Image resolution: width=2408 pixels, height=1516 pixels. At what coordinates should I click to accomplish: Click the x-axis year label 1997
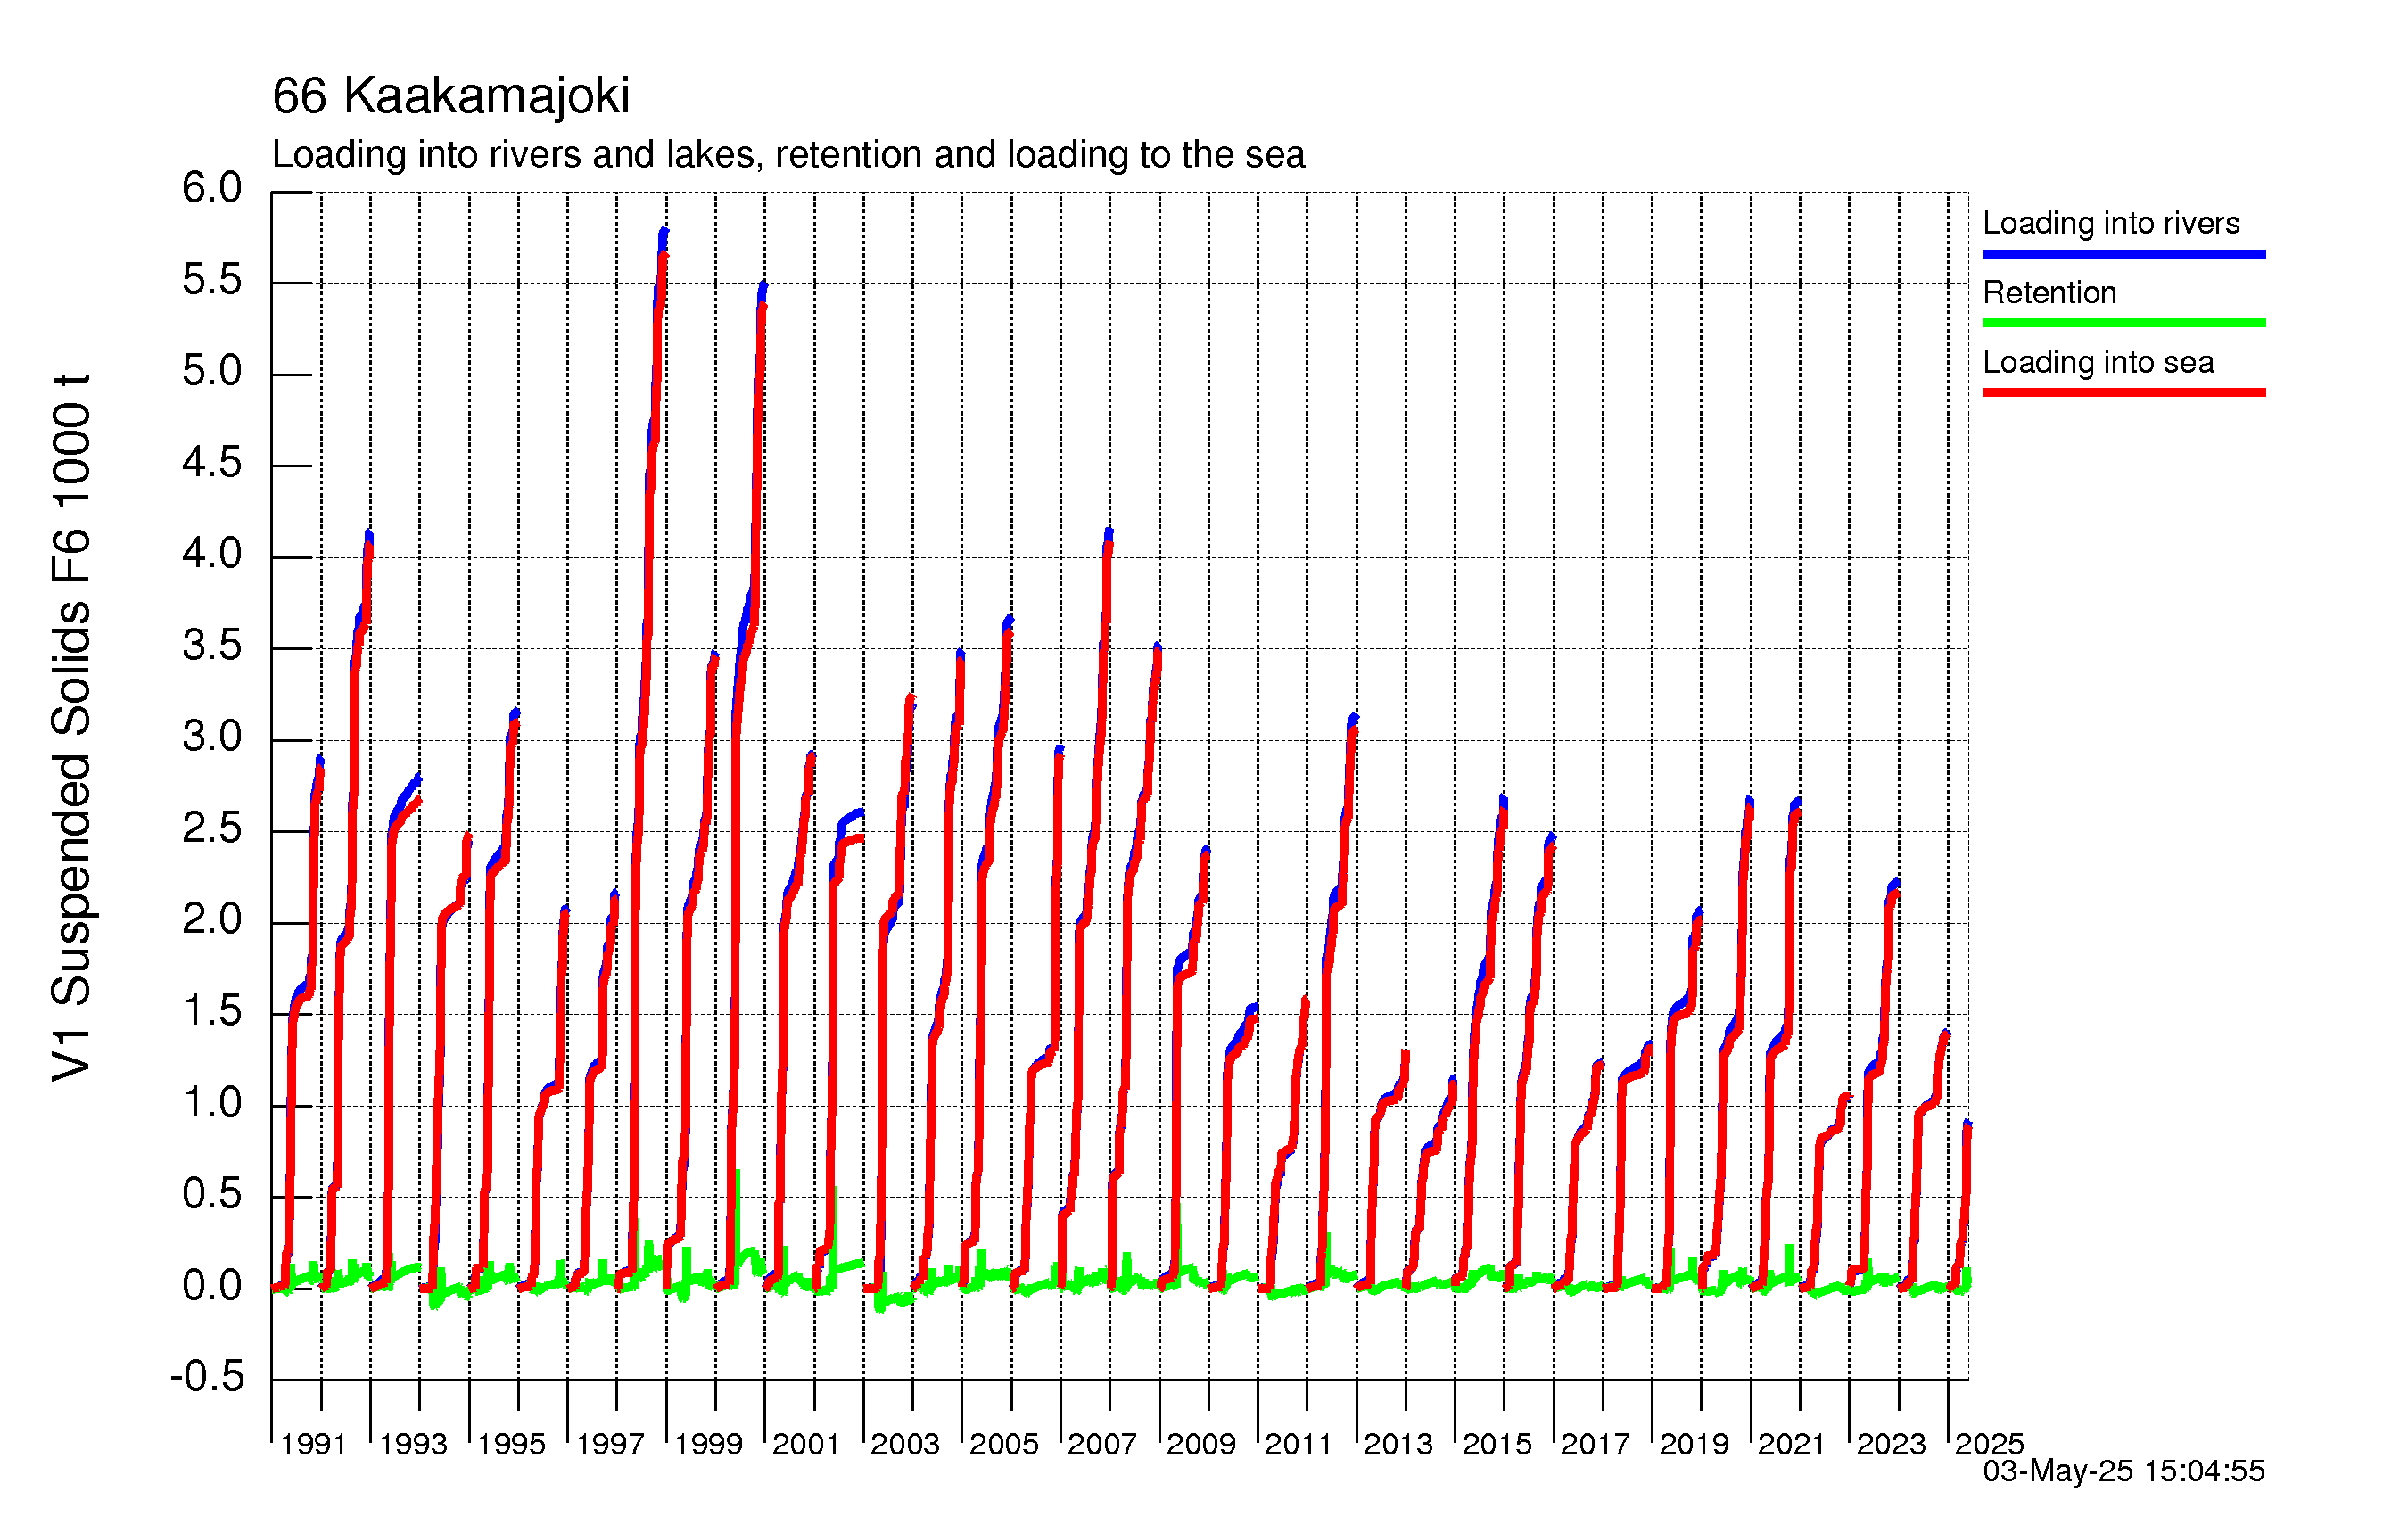pyautogui.click(x=610, y=1444)
